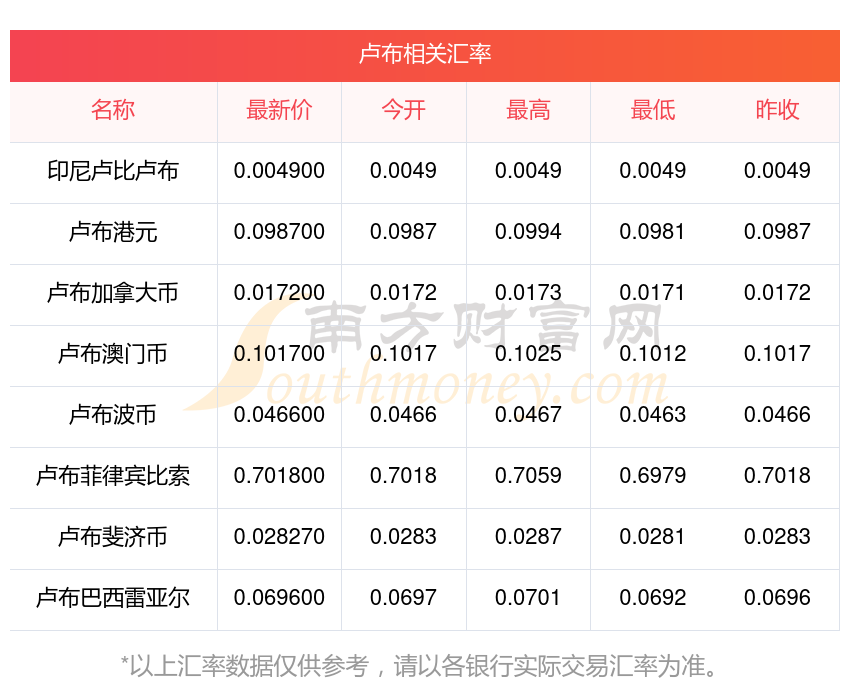Click the 卢布斐济币 row name
Image resolution: width=850 pixels, height=698 pixels.
click(x=113, y=537)
